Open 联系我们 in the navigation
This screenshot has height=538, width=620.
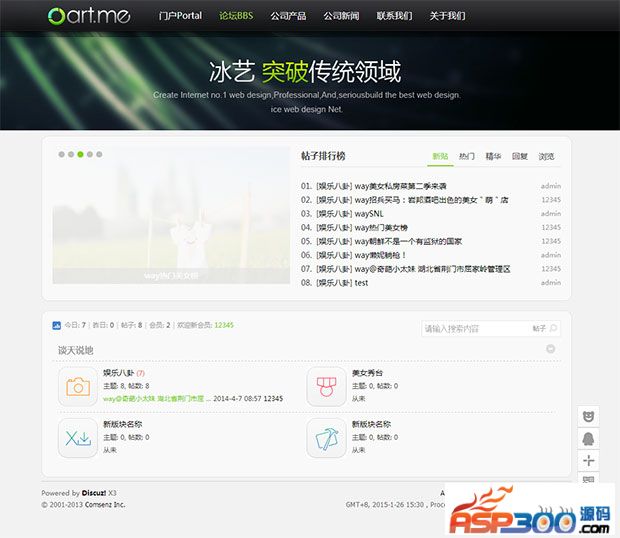coord(394,16)
